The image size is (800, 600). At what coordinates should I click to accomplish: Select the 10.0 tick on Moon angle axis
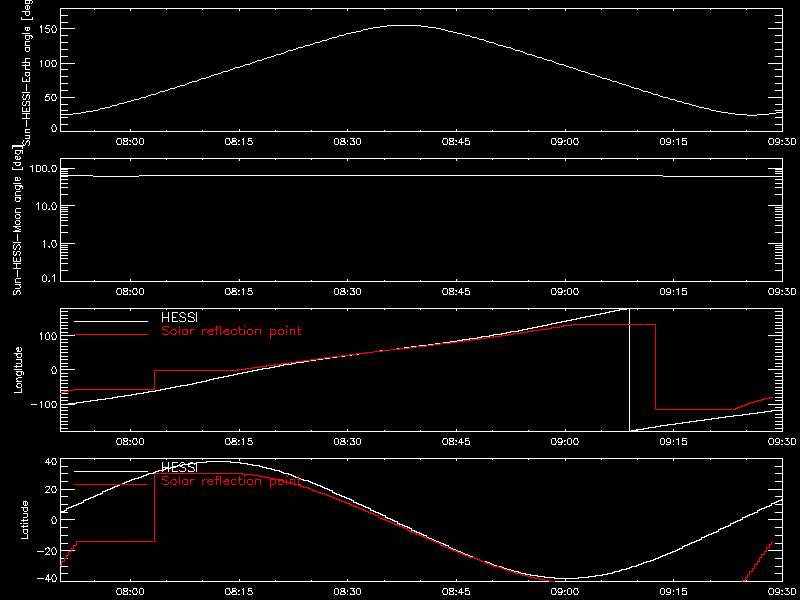click(45, 206)
